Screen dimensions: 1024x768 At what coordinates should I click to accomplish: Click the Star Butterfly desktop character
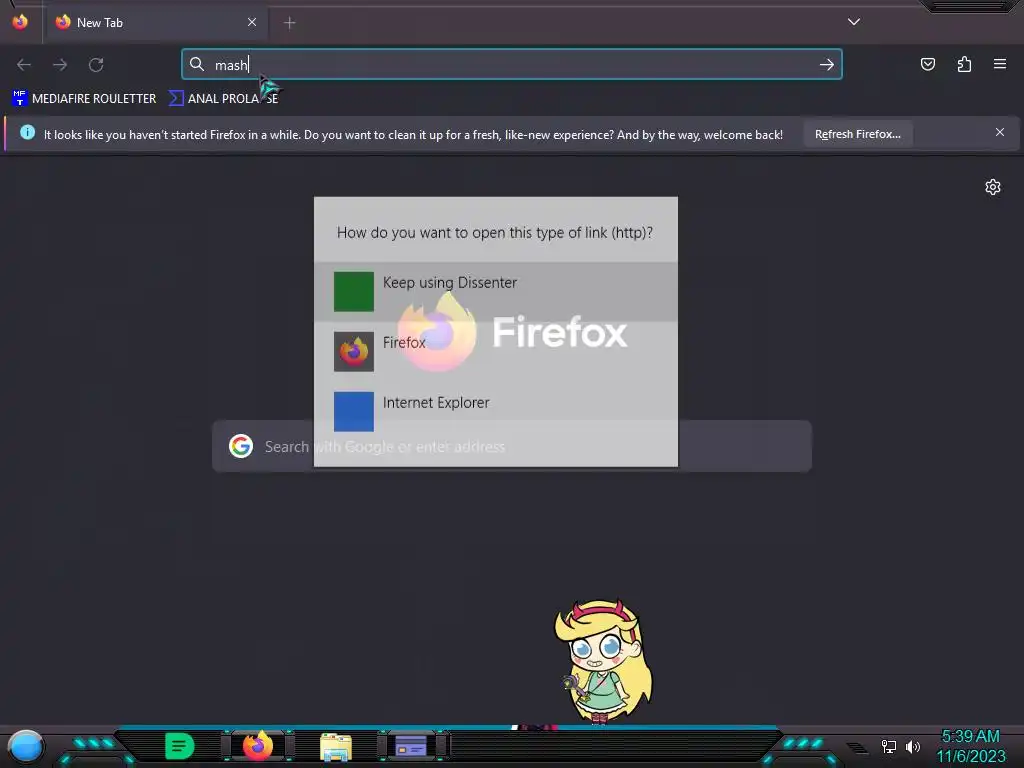[603, 661]
